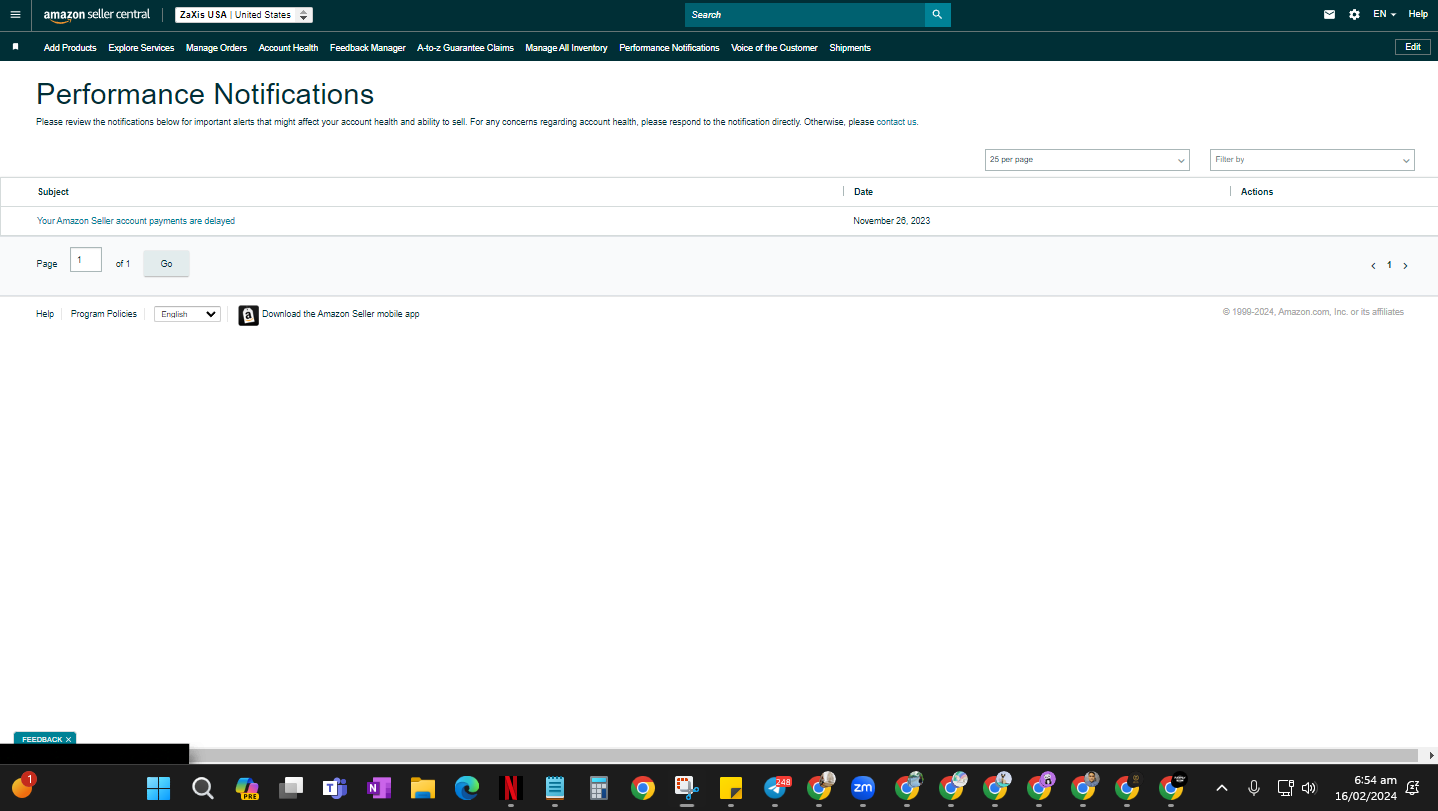Viewport: 1438px width, 811px height.
Task: Open Windows taskbar search
Action: pyautogui.click(x=203, y=788)
